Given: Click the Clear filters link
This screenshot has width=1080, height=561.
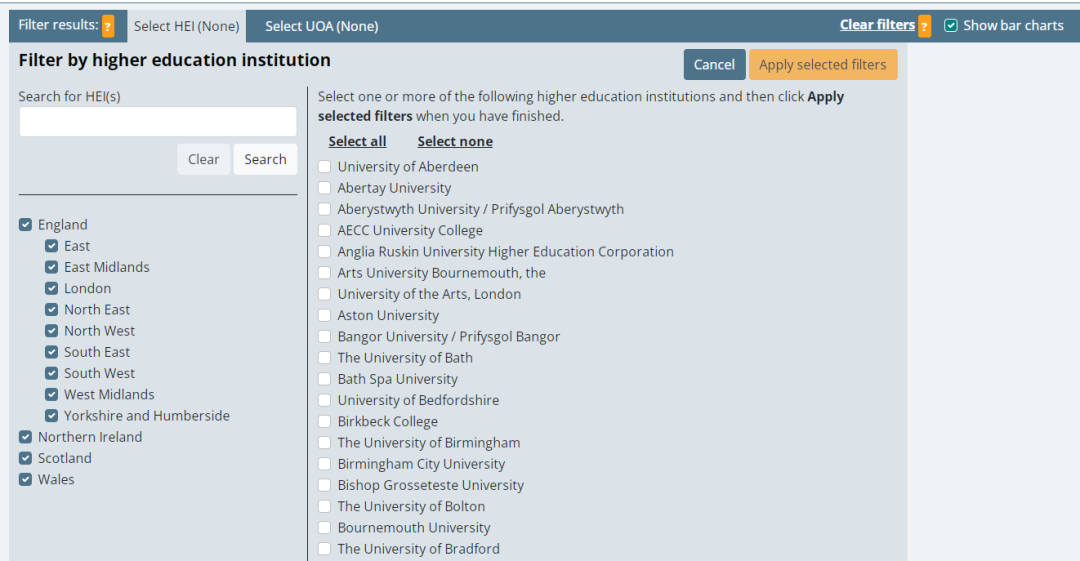Looking at the screenshot, I should [877, 25].
